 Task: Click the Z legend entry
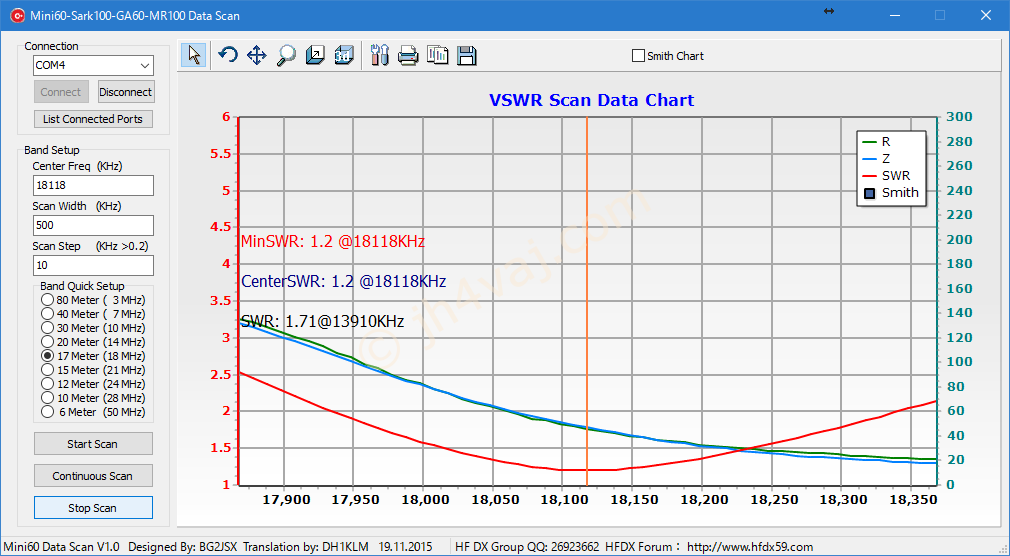point(877,158)
